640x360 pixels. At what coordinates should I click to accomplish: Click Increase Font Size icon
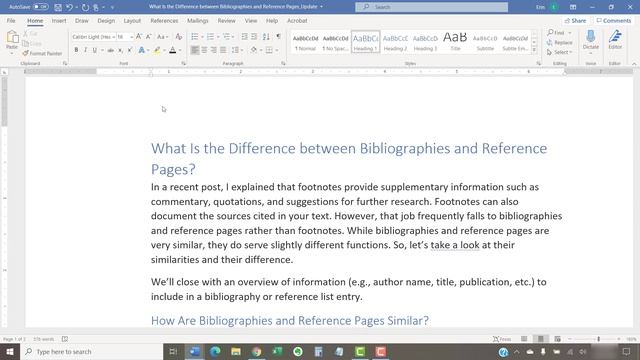[139, 37]
